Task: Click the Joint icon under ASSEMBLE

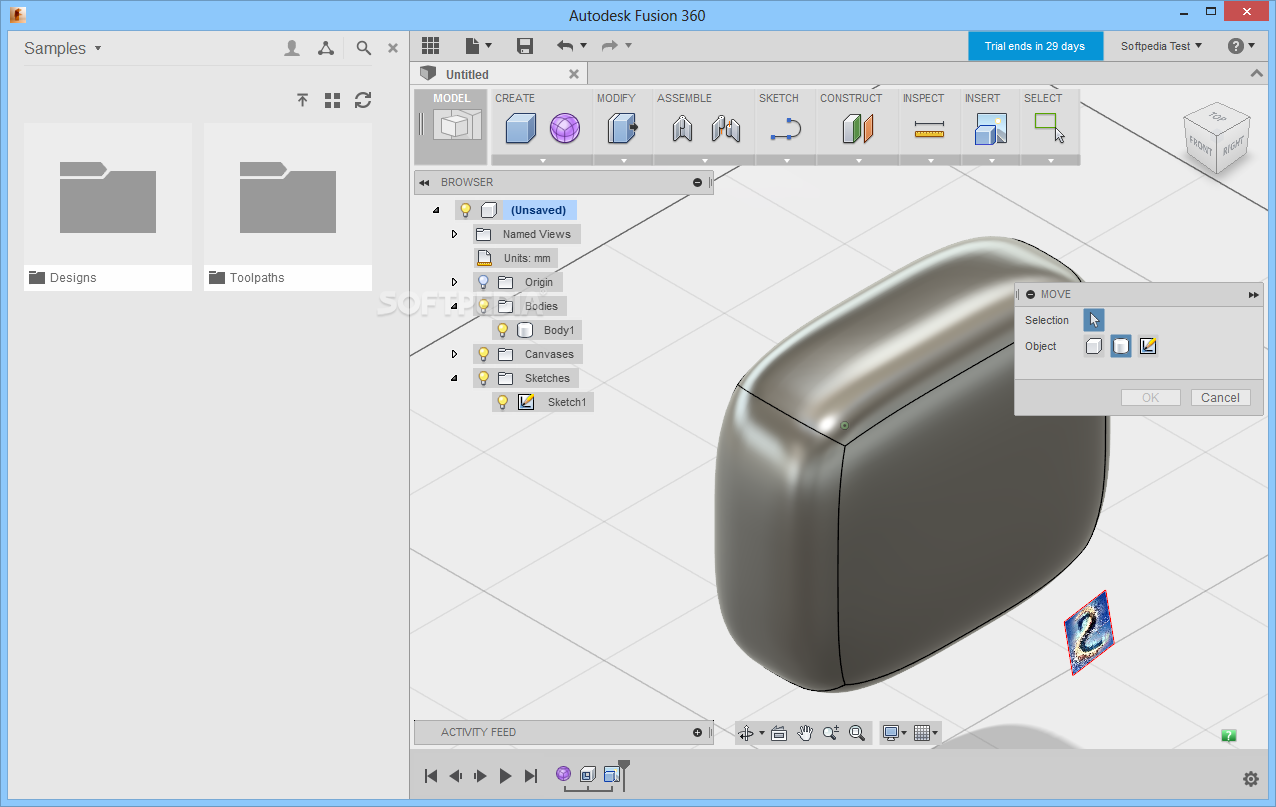Action: pyautogui.click(x=725, y=128)
